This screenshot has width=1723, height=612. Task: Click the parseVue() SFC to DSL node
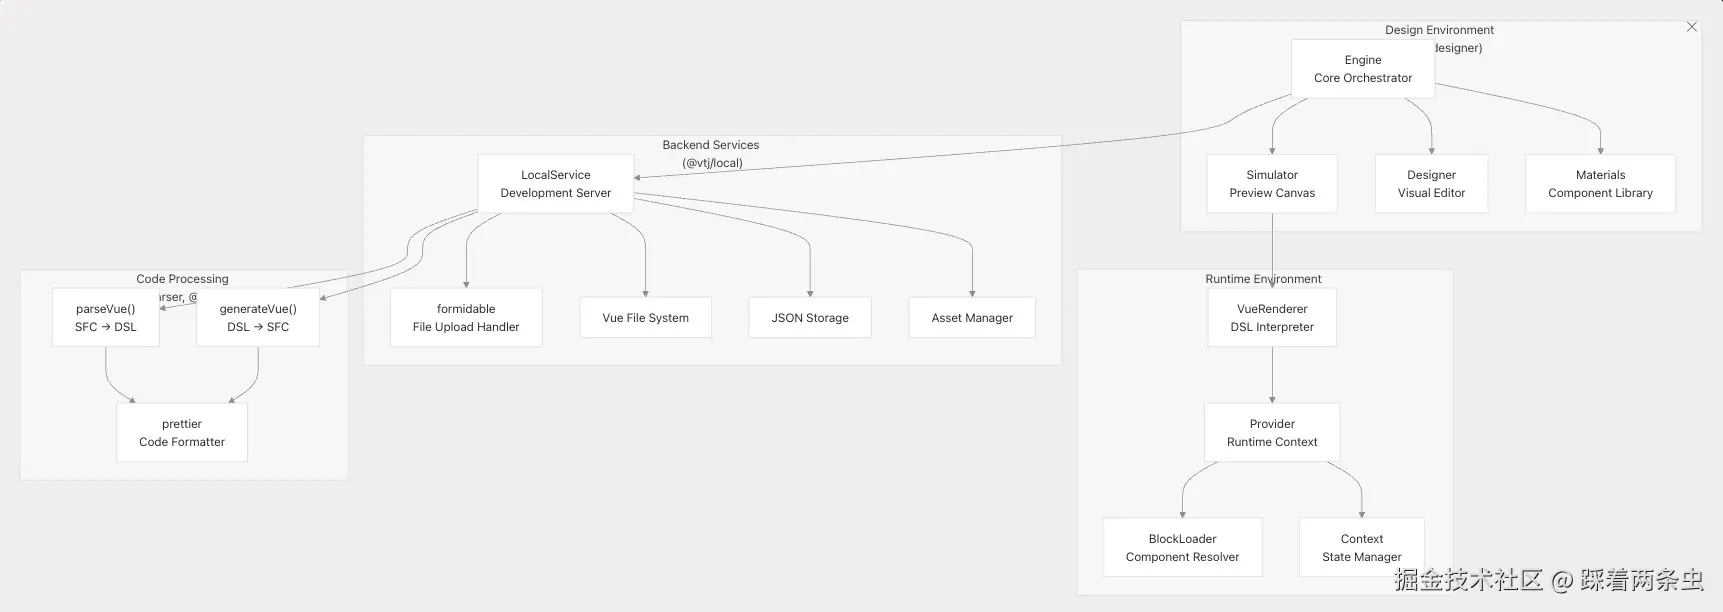(105, 318)
